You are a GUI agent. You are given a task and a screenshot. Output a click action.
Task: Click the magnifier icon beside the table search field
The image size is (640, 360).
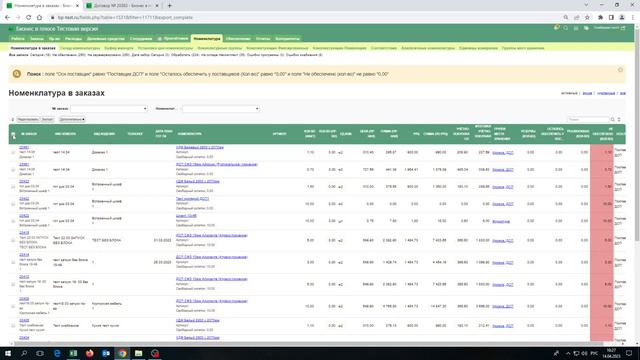(613, 120)
